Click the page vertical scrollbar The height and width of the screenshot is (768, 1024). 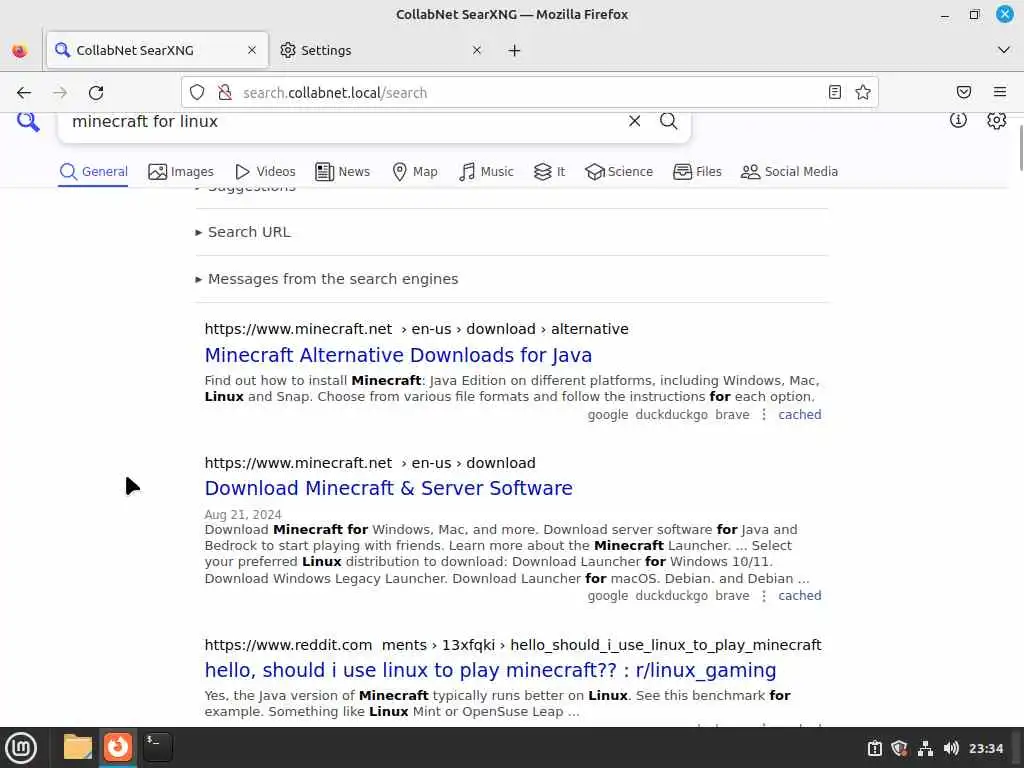click(1019, 149)
